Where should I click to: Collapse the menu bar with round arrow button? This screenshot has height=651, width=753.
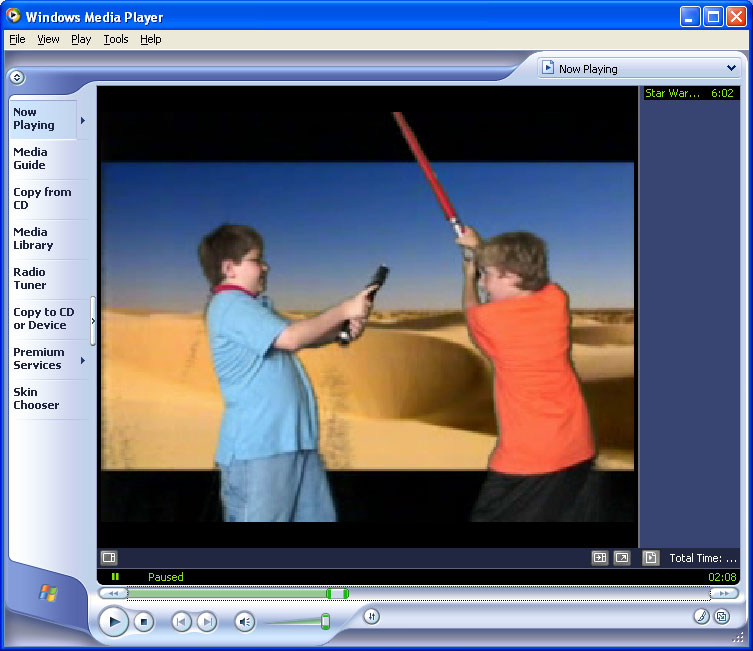[17, 77]
